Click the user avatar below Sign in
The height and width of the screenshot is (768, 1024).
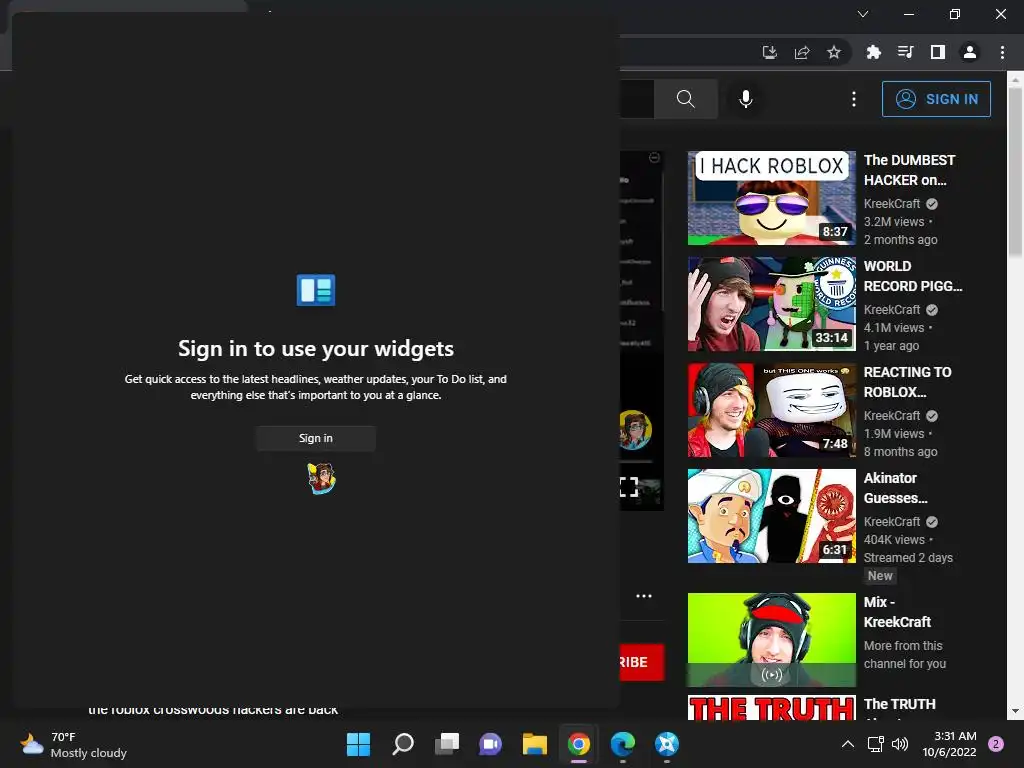tap(321, 478)
